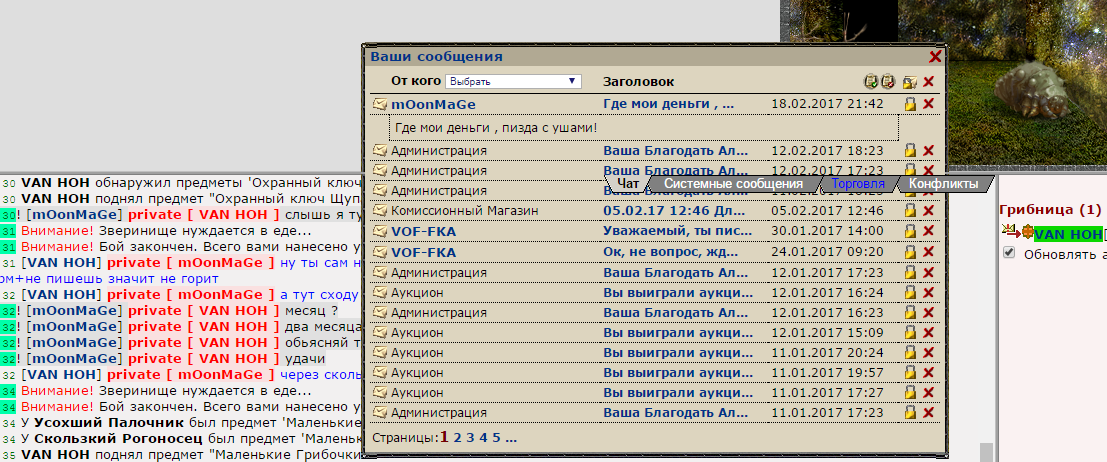Viewport: 1107px width, 462px height.
Task: Click envelope icon beside Комиссионный Магазин
Action: [x=380, y=211]
